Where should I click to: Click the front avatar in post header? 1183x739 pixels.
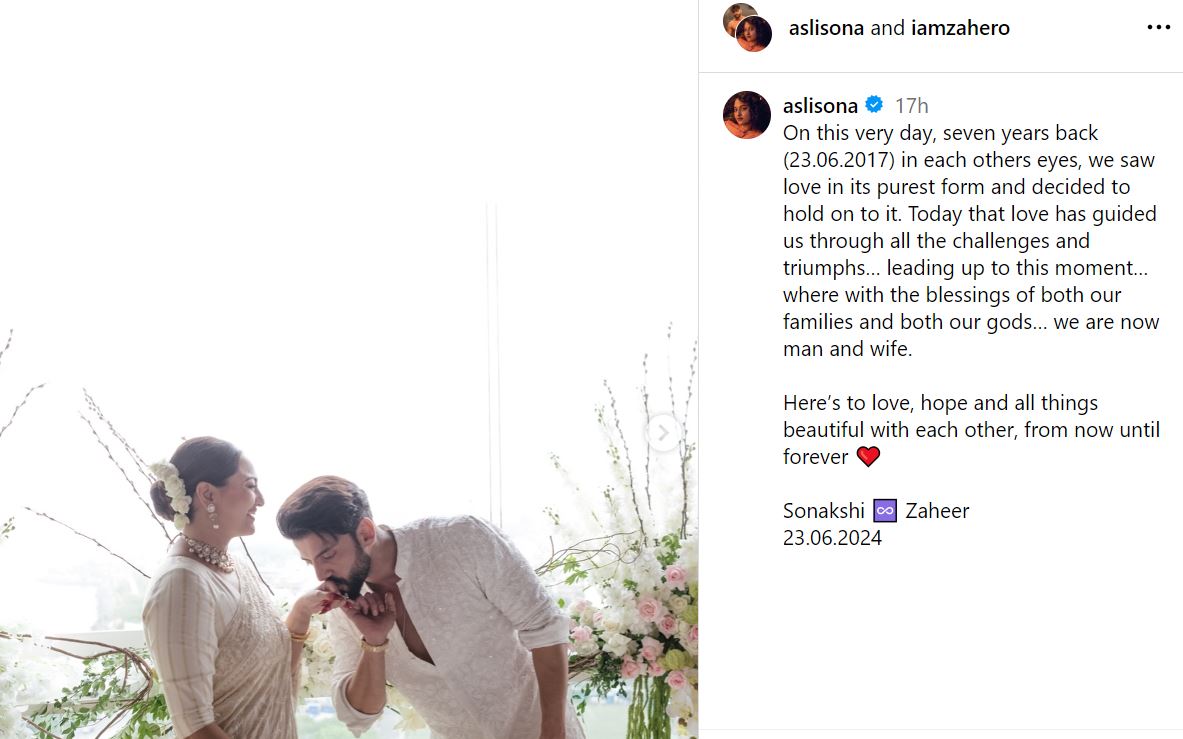pos(753,34)
